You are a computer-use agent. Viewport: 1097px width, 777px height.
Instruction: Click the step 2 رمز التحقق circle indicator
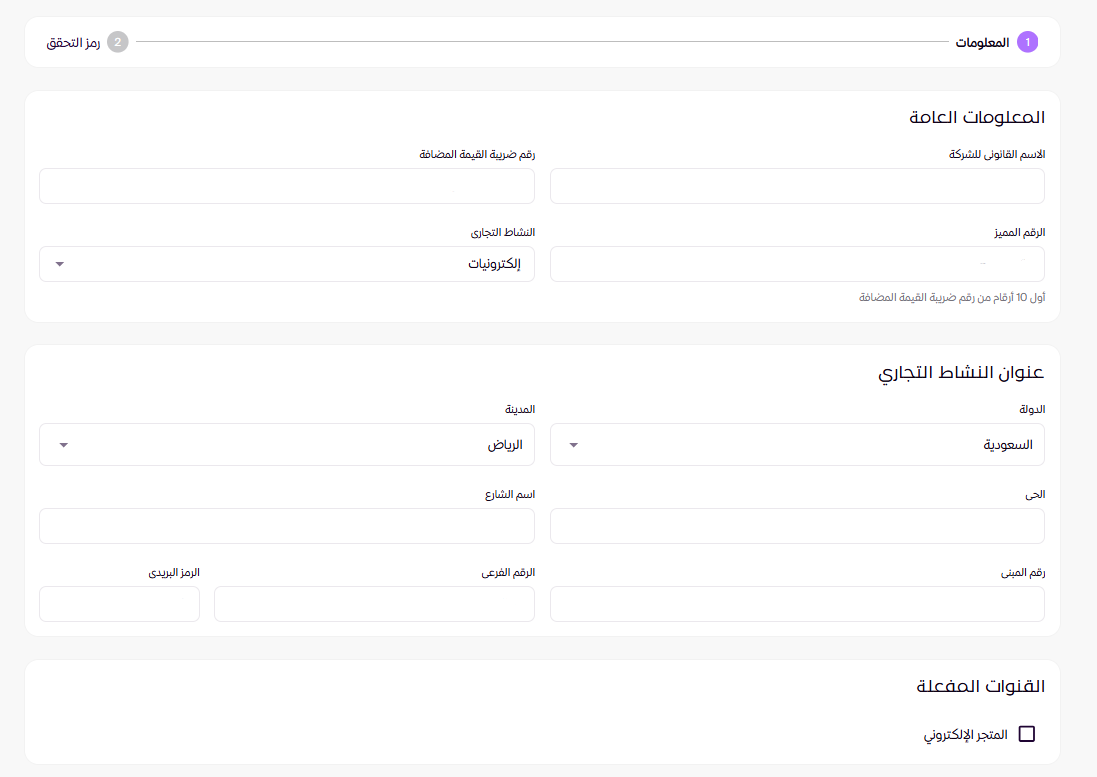(x=118, y=42)
